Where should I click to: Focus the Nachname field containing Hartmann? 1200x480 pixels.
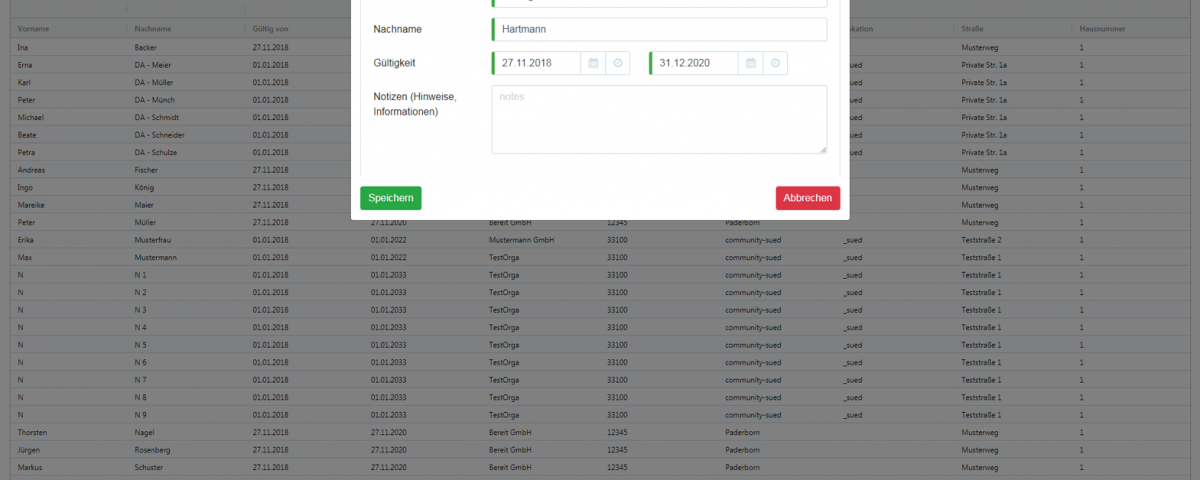click(x=659, y=30)
